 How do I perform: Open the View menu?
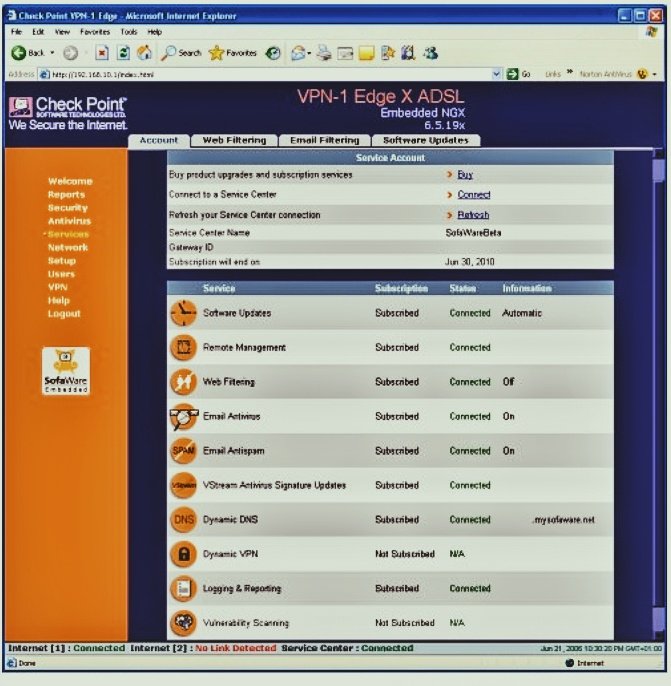tap(62, 32)
